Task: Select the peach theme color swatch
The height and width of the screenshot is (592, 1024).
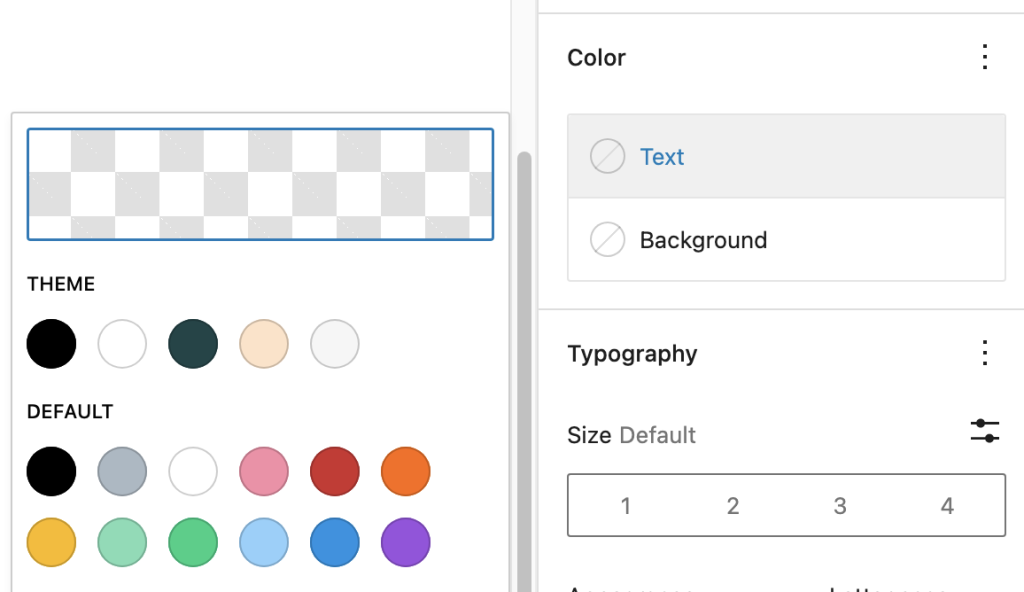Action: (x=264, y=343)
